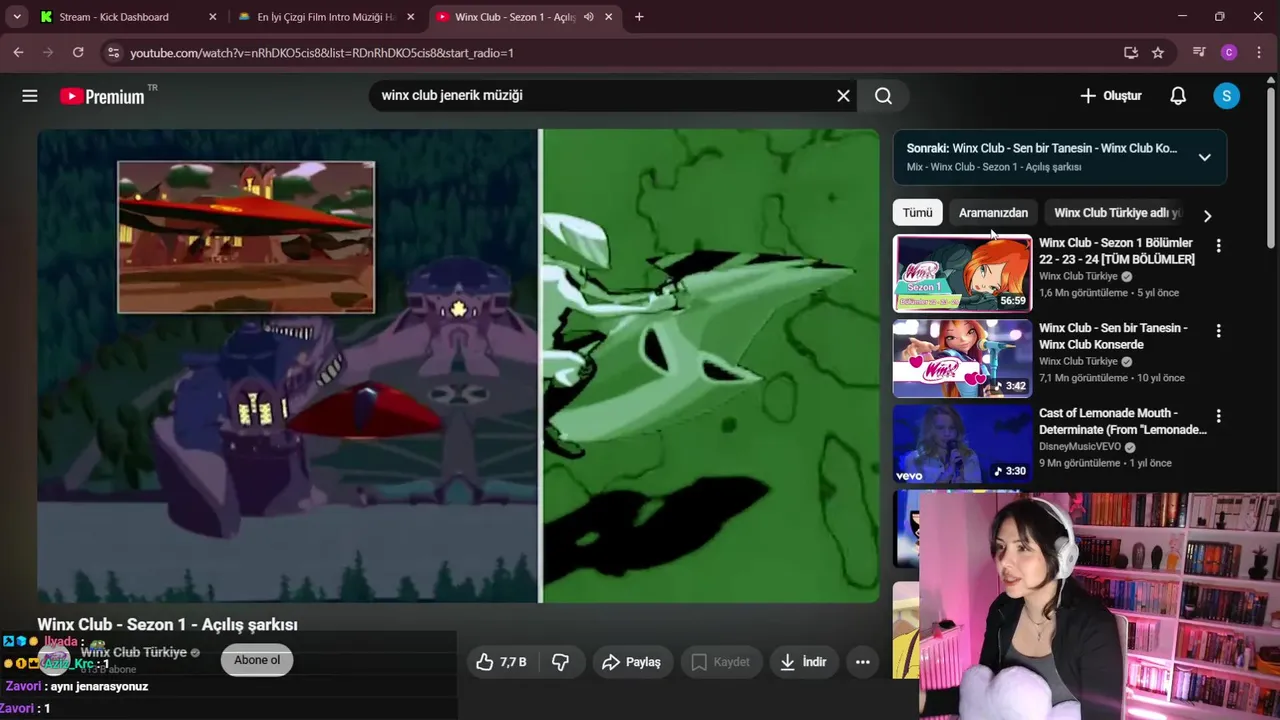The image size is (1280, 720).
Task: Click the İndir download button
Action: click(x=803, y=662)
